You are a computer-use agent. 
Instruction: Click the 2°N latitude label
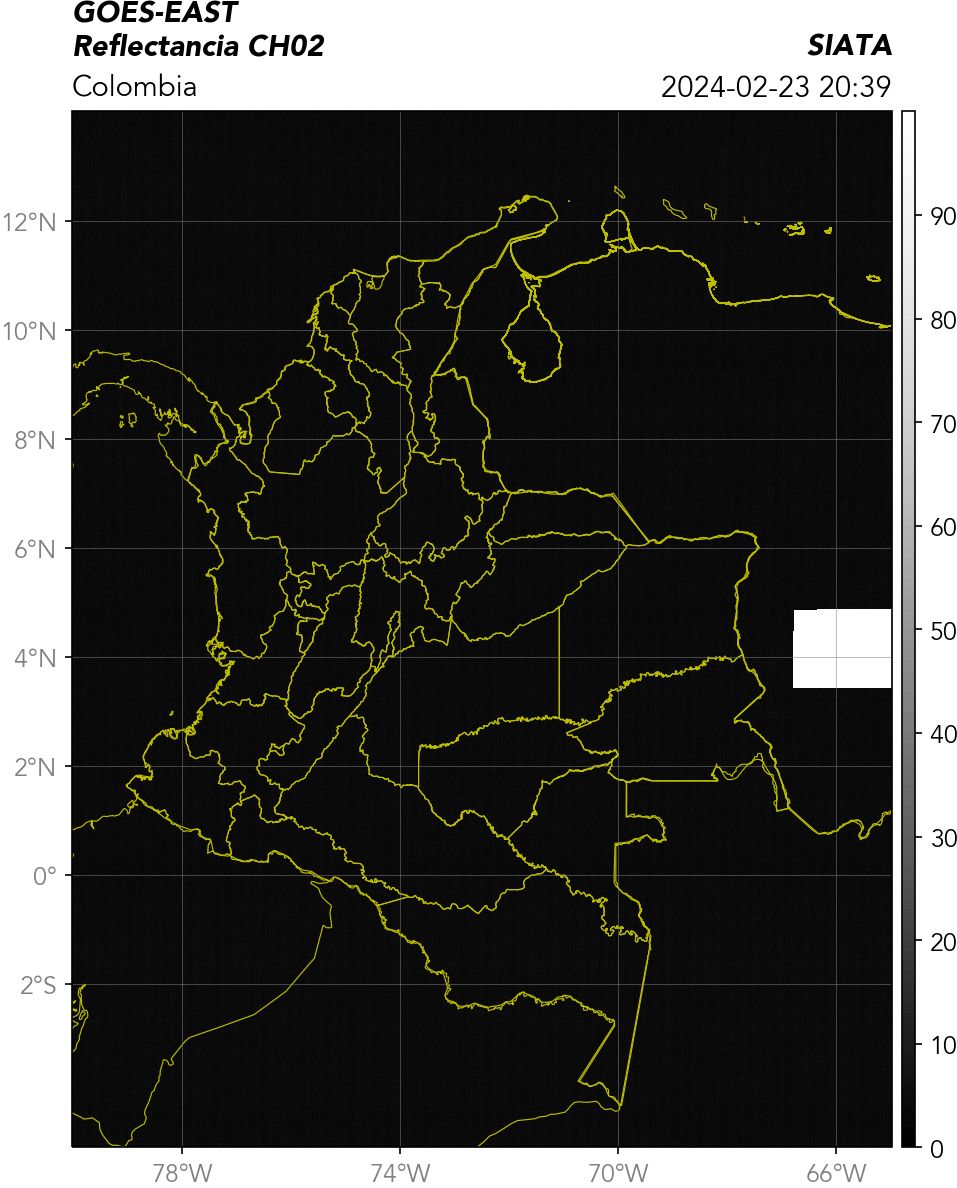tap(36, 768)
